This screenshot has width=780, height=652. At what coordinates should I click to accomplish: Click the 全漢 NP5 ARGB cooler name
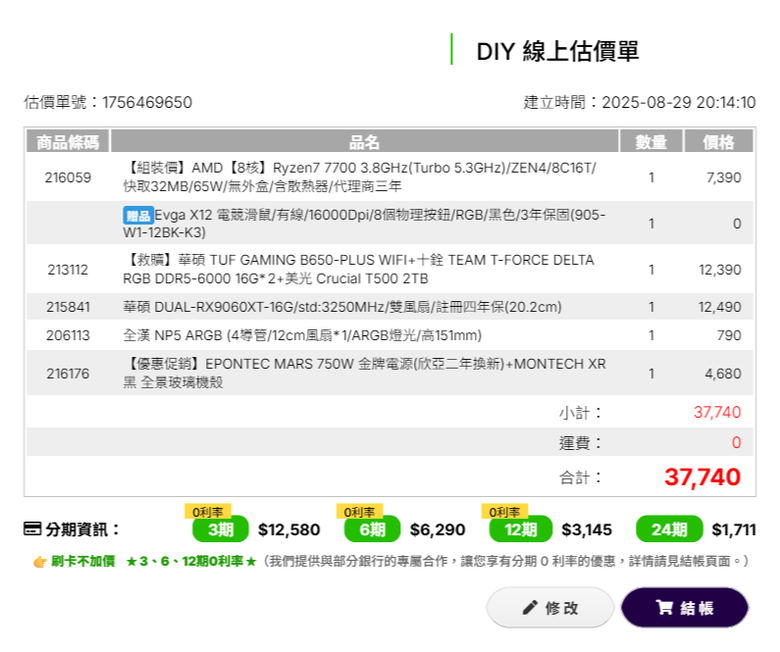click(x=302, y=335)
